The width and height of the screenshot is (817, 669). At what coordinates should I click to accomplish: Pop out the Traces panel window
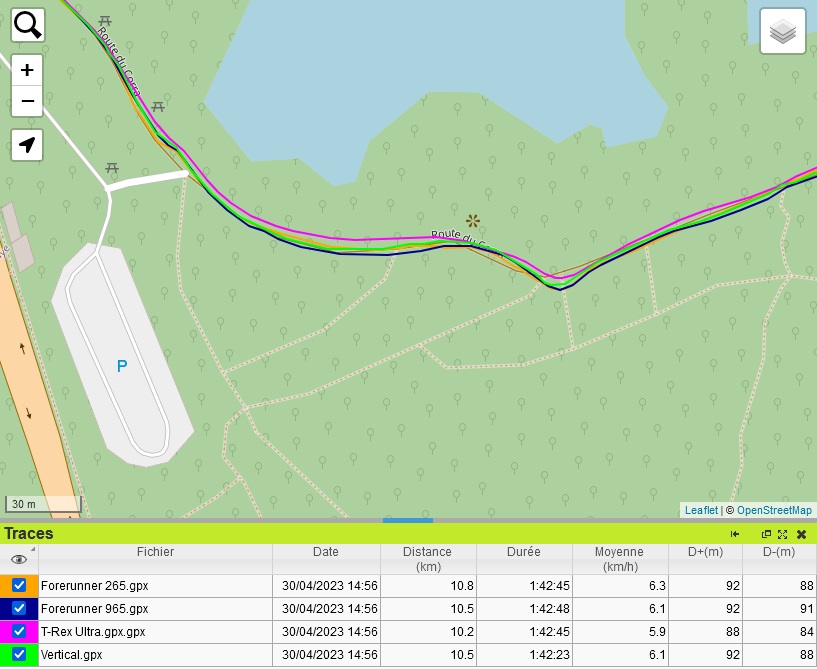click(x=767, y=534)
